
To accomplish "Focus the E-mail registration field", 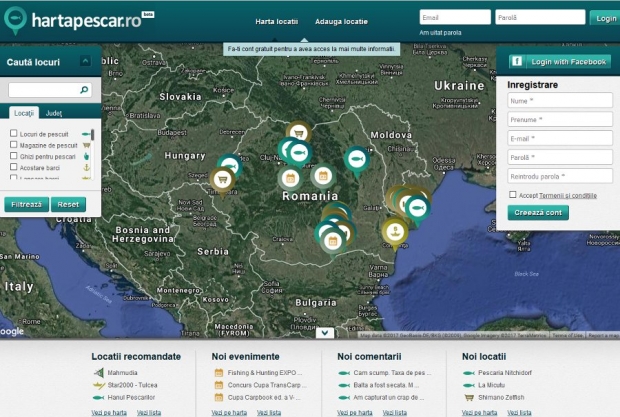I will (x=560, y=138).
